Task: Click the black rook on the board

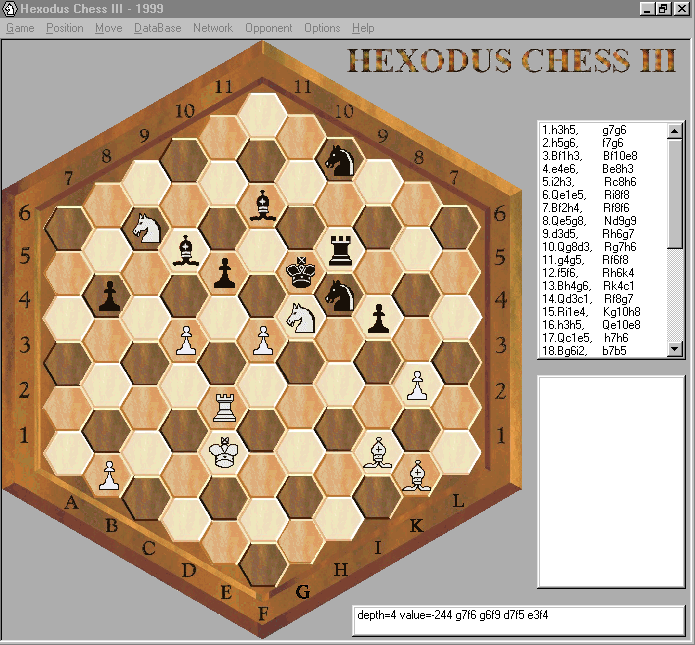Action: (x=340, y=251)
